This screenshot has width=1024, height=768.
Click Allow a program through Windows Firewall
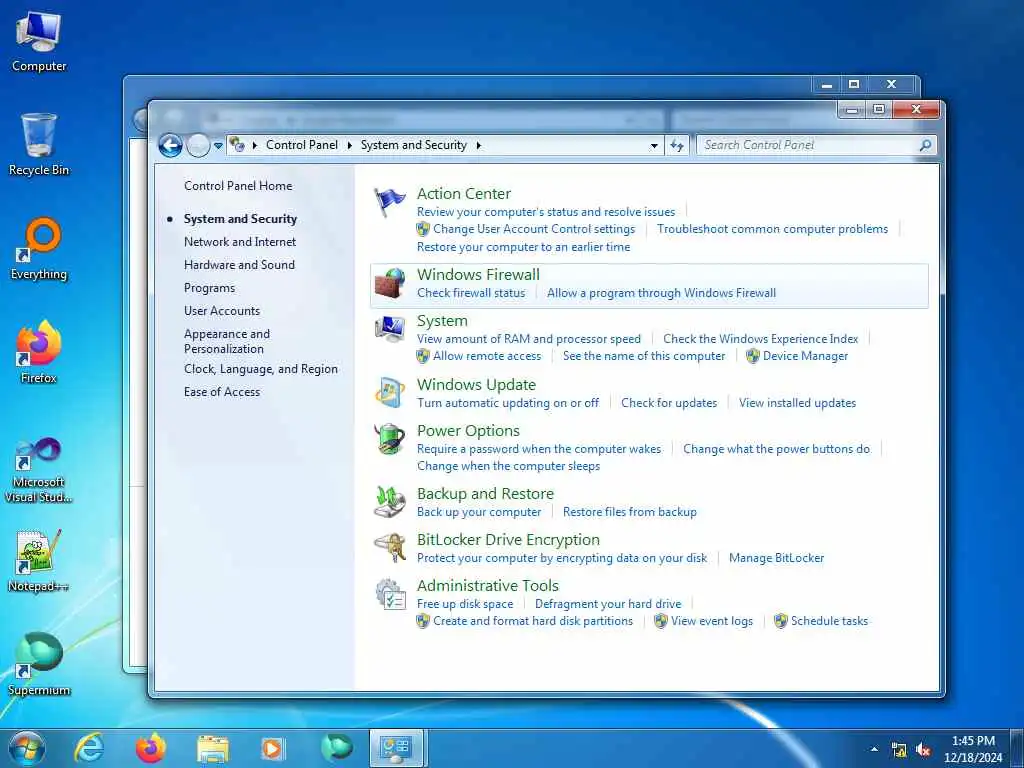(662, 293)
